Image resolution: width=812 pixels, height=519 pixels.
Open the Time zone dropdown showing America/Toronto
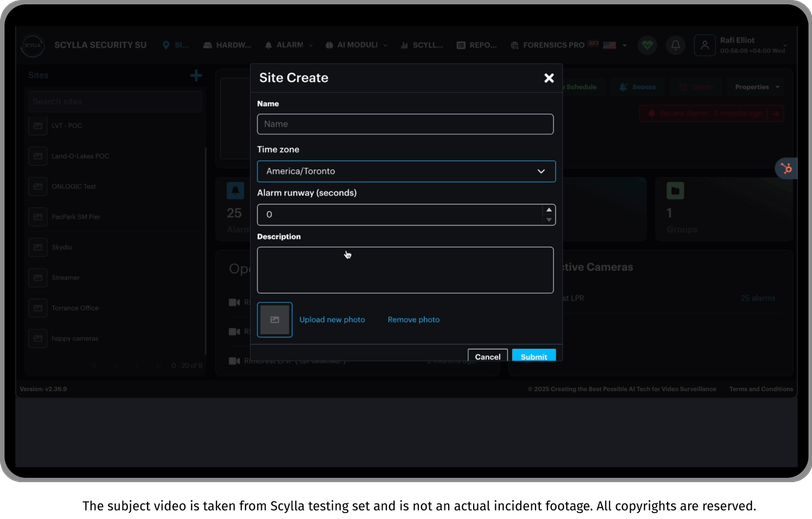406,171
